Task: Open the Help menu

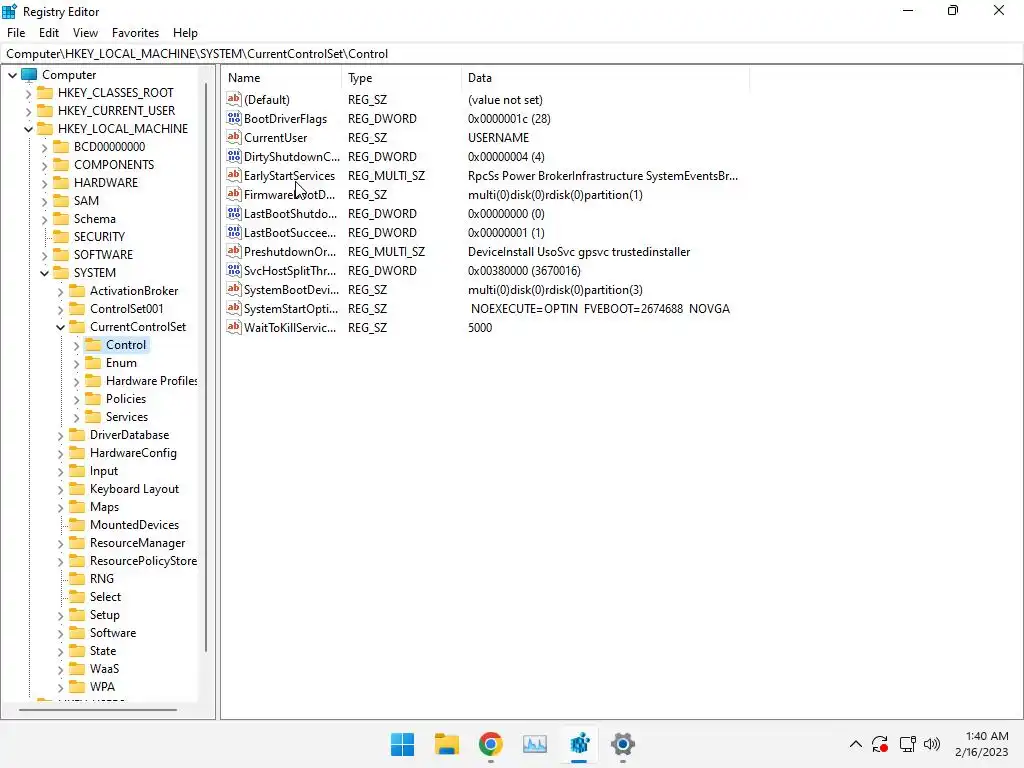Action: point(185,33)
